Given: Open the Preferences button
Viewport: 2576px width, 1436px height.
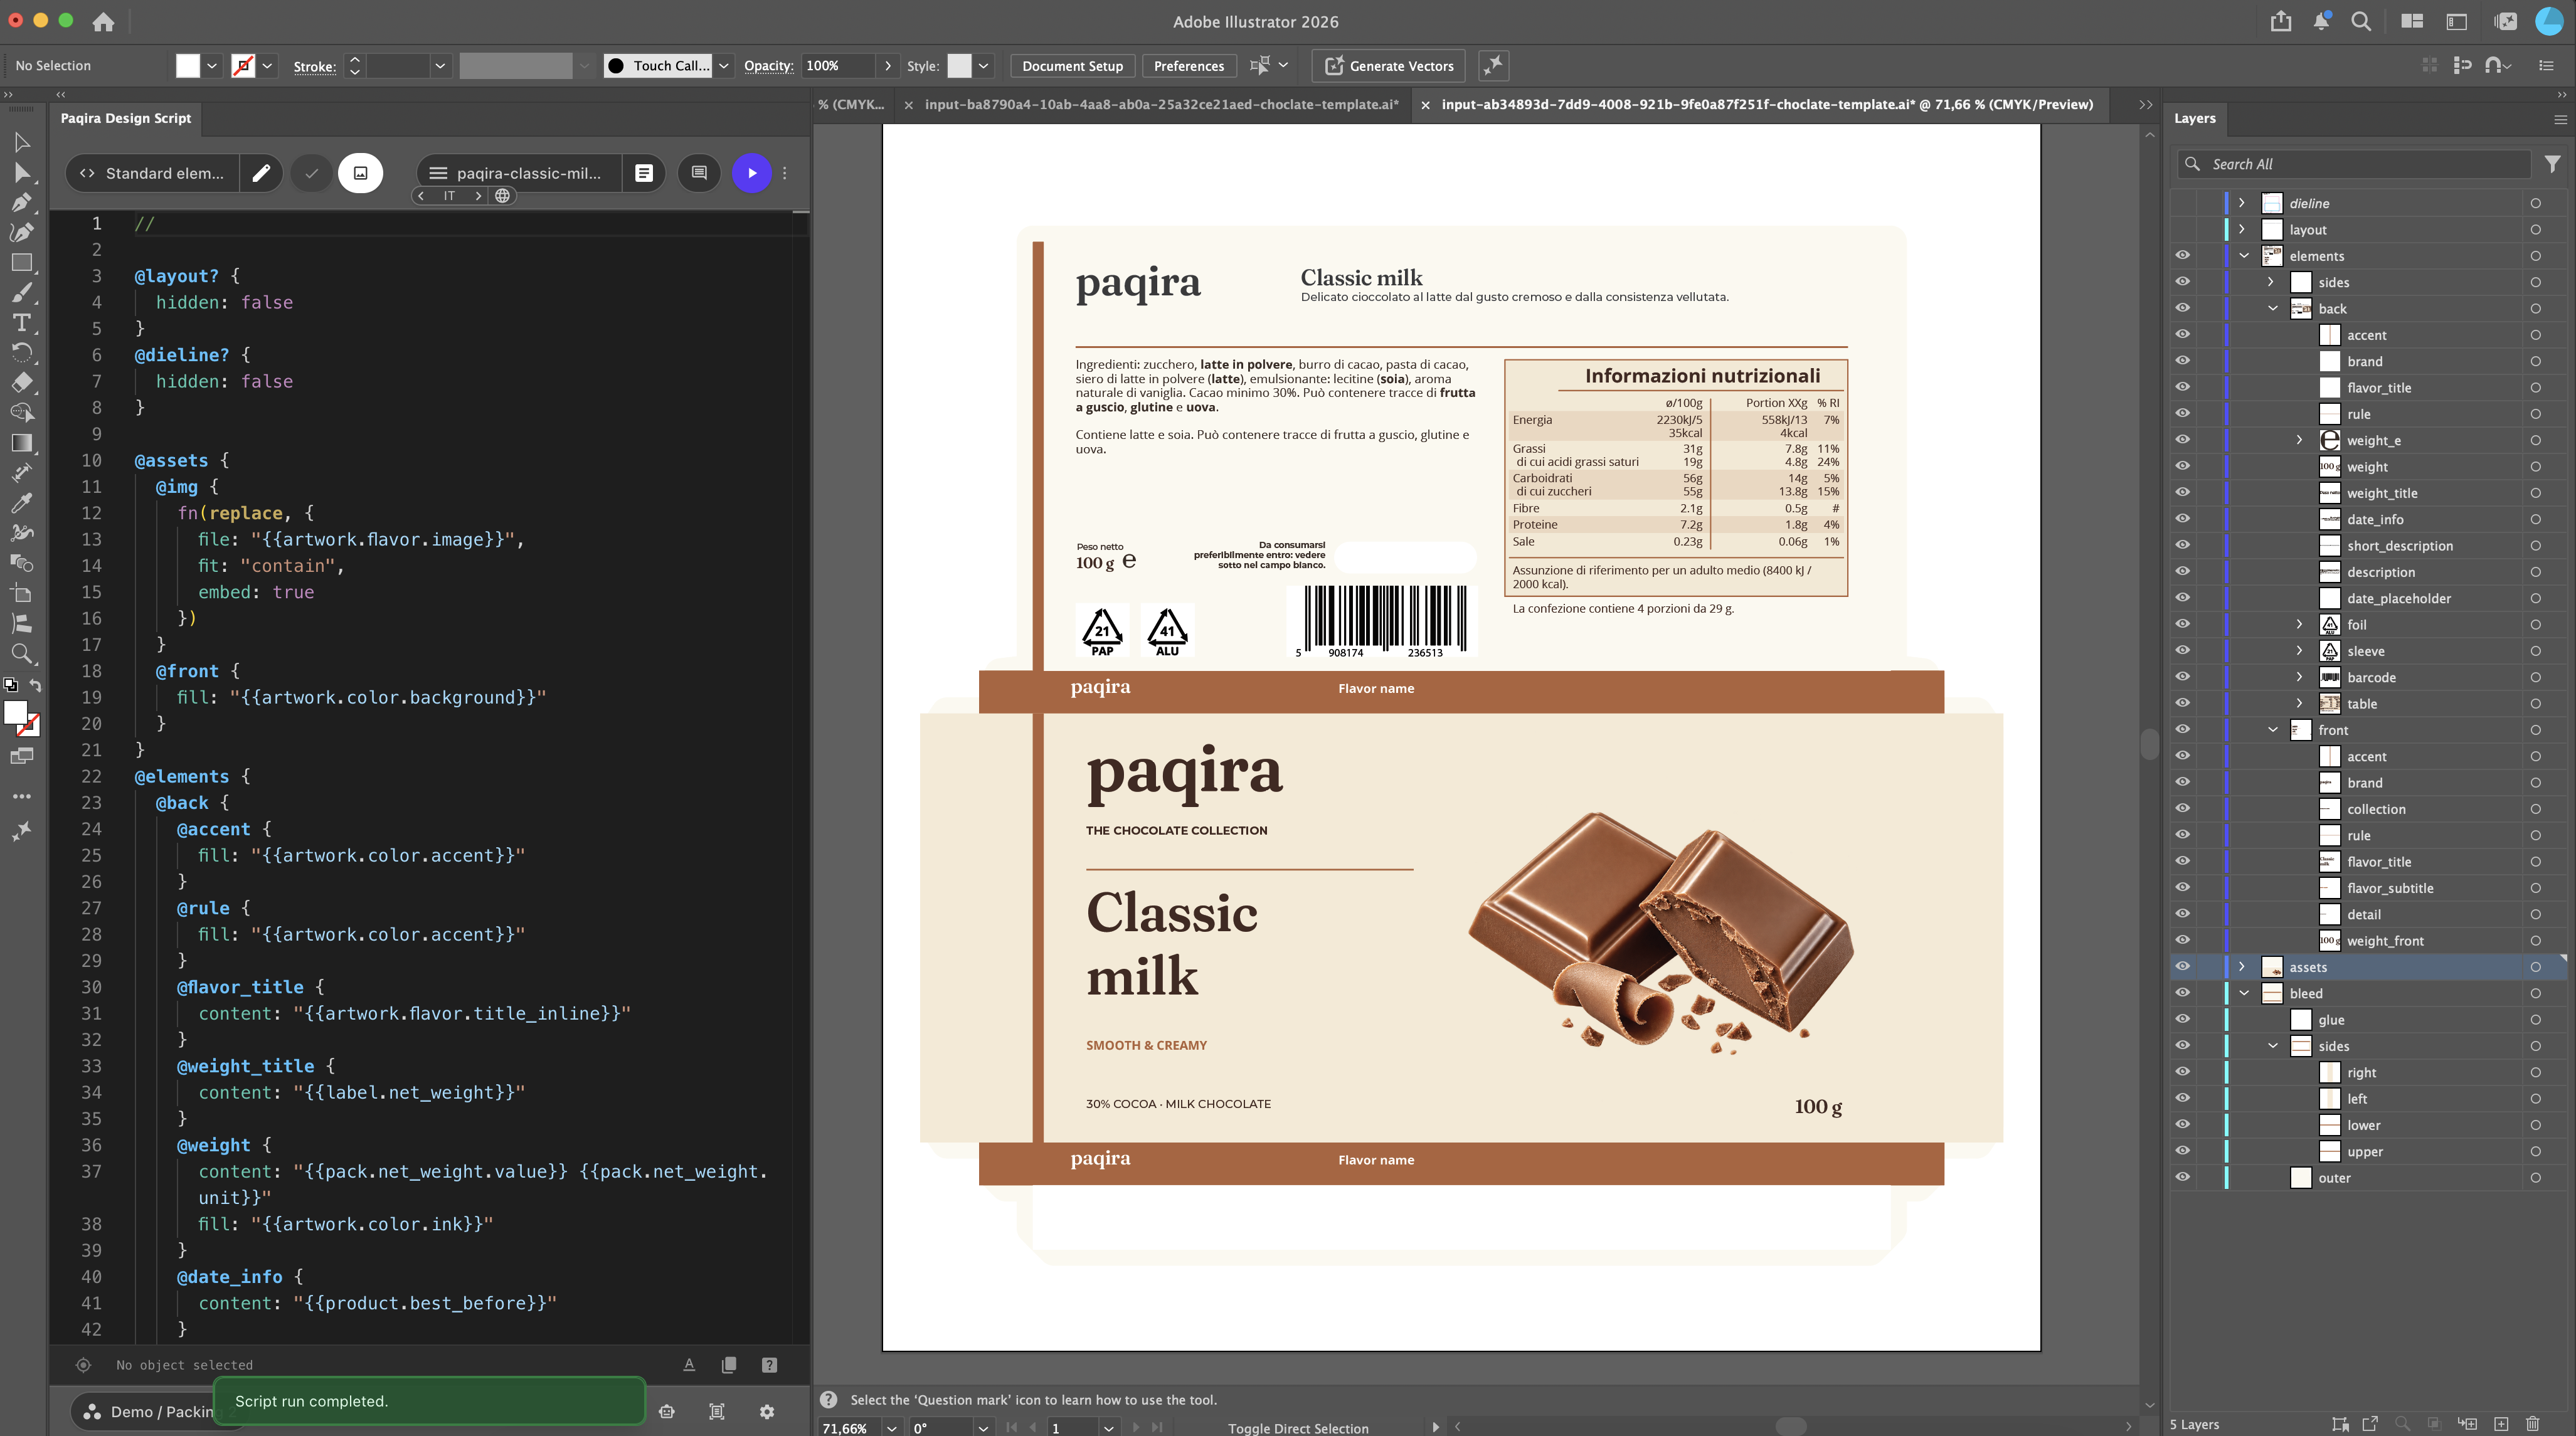Looking at the screenshot, I should pos(1188,66).
